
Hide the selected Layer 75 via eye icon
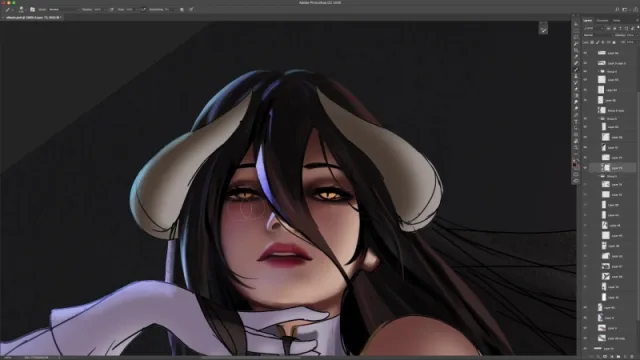(585, 168)
